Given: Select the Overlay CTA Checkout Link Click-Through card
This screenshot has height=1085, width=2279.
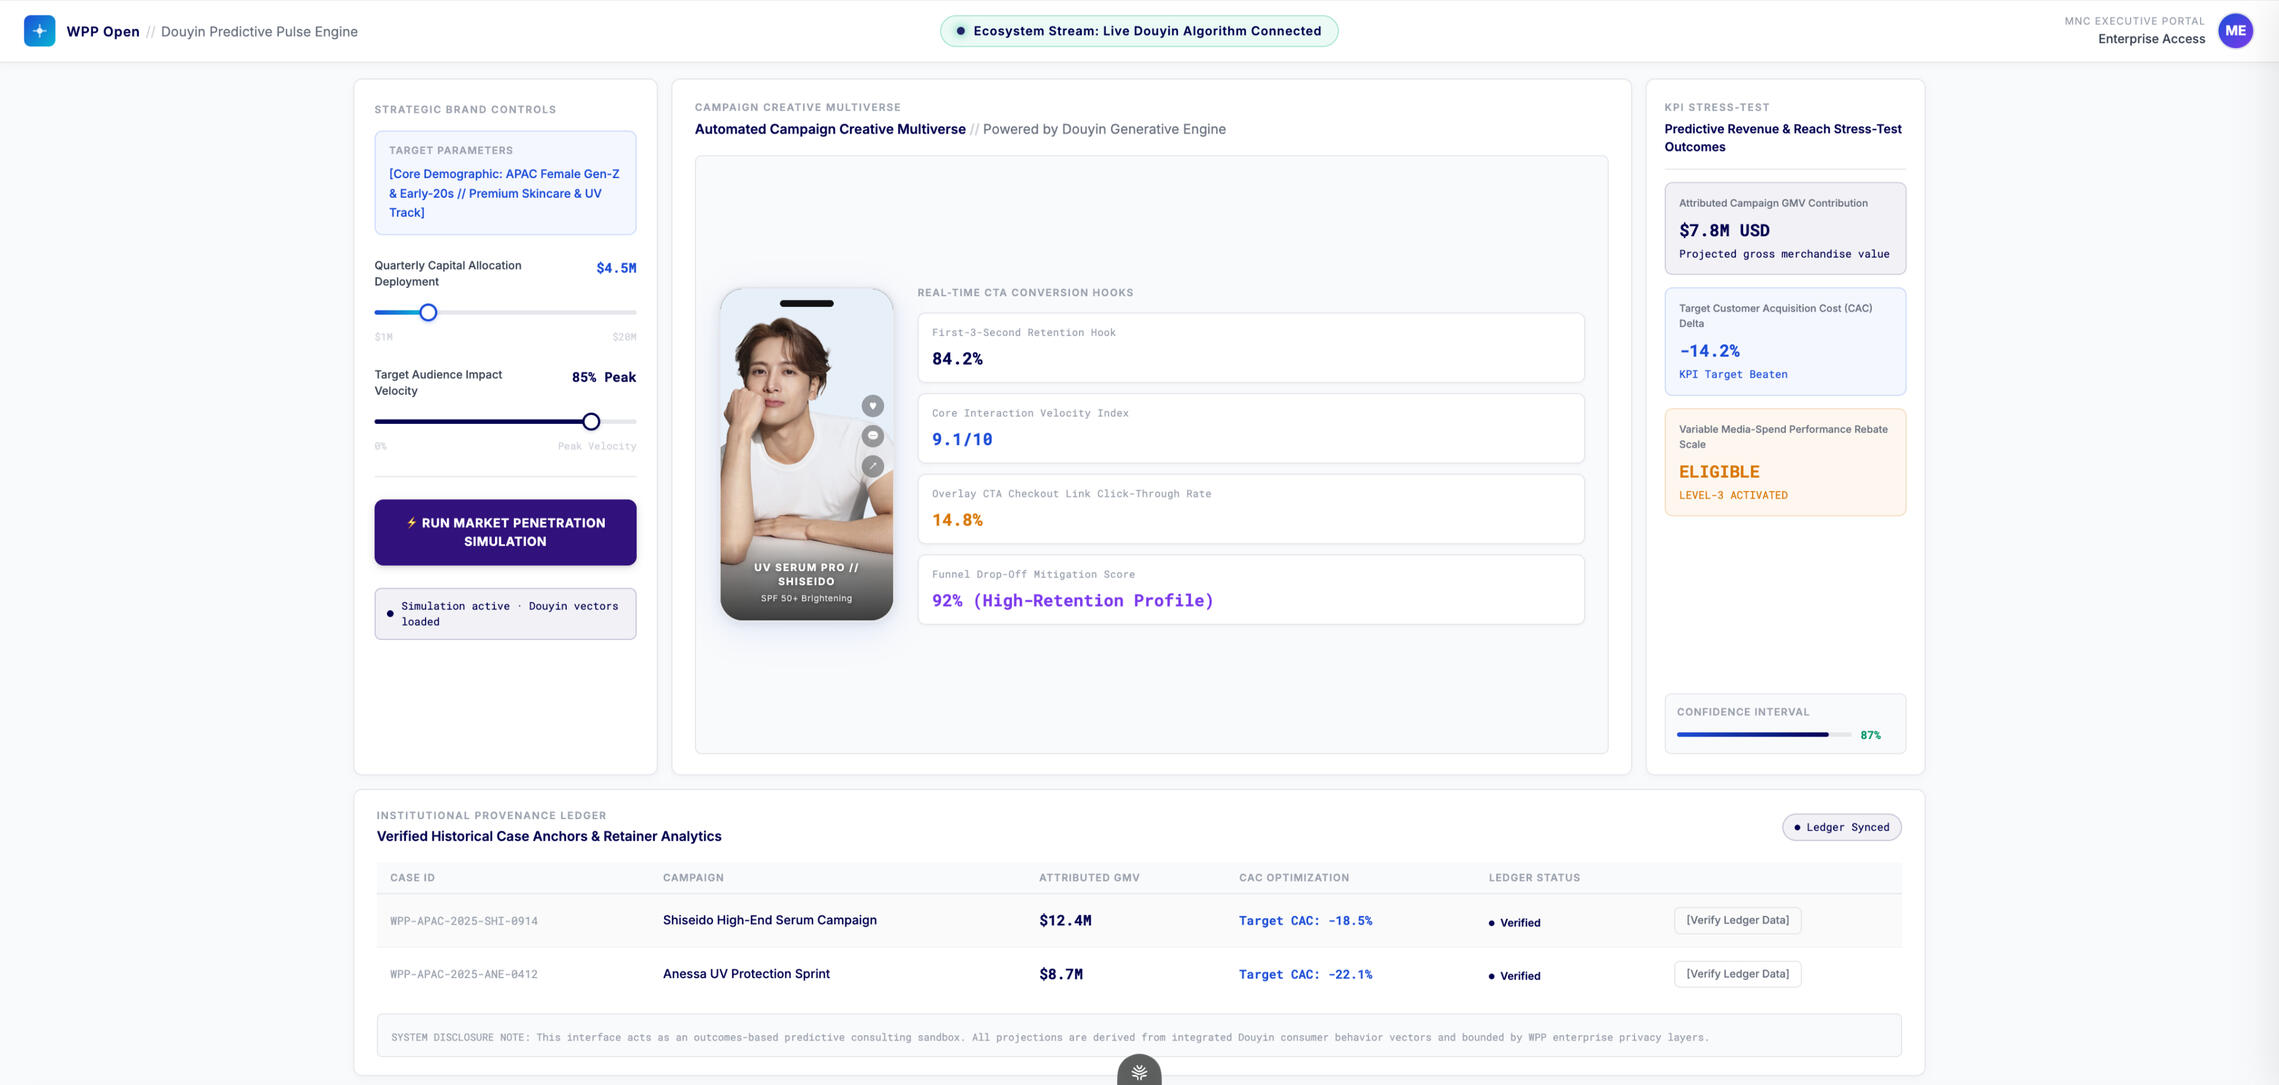Looking at the screenshot, I should click(x=1251, y=509).
